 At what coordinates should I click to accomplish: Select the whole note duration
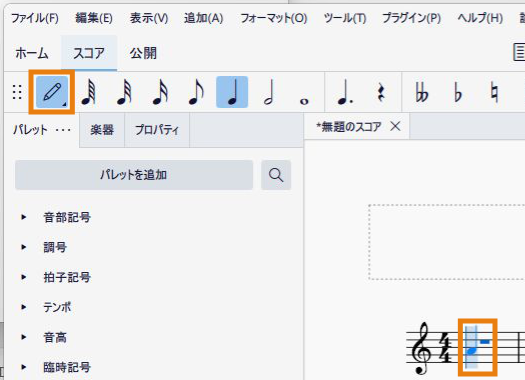304,101
